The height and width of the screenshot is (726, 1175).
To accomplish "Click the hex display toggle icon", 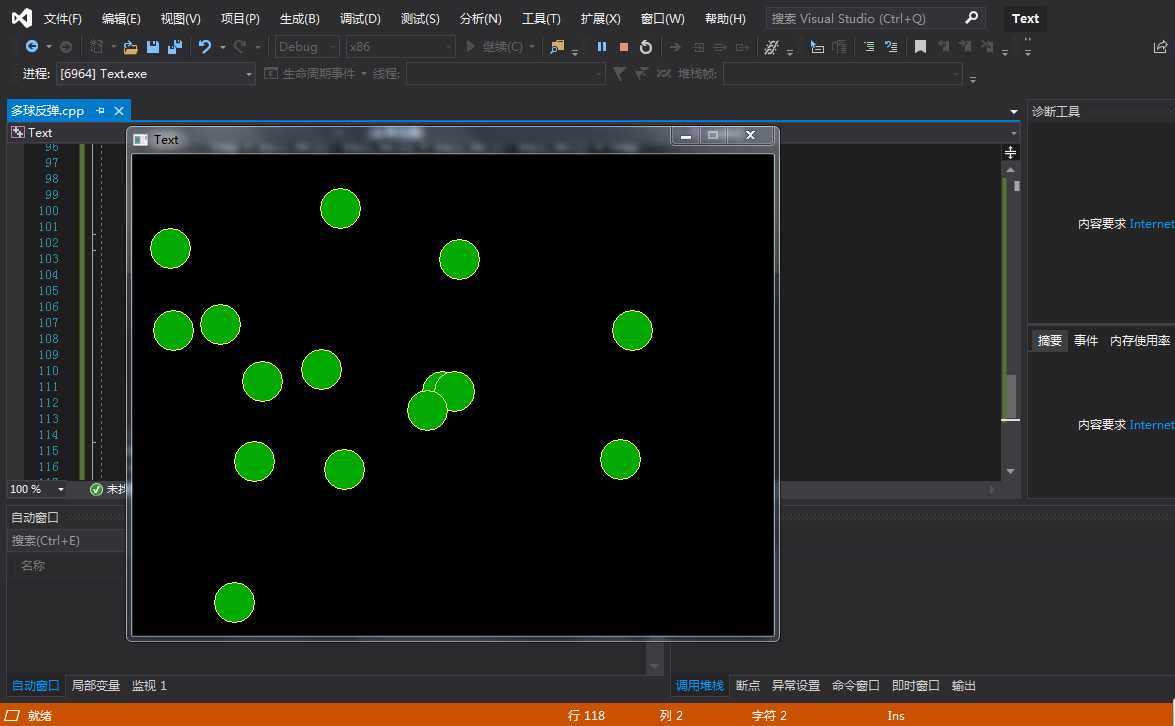I will coord(771,46).
